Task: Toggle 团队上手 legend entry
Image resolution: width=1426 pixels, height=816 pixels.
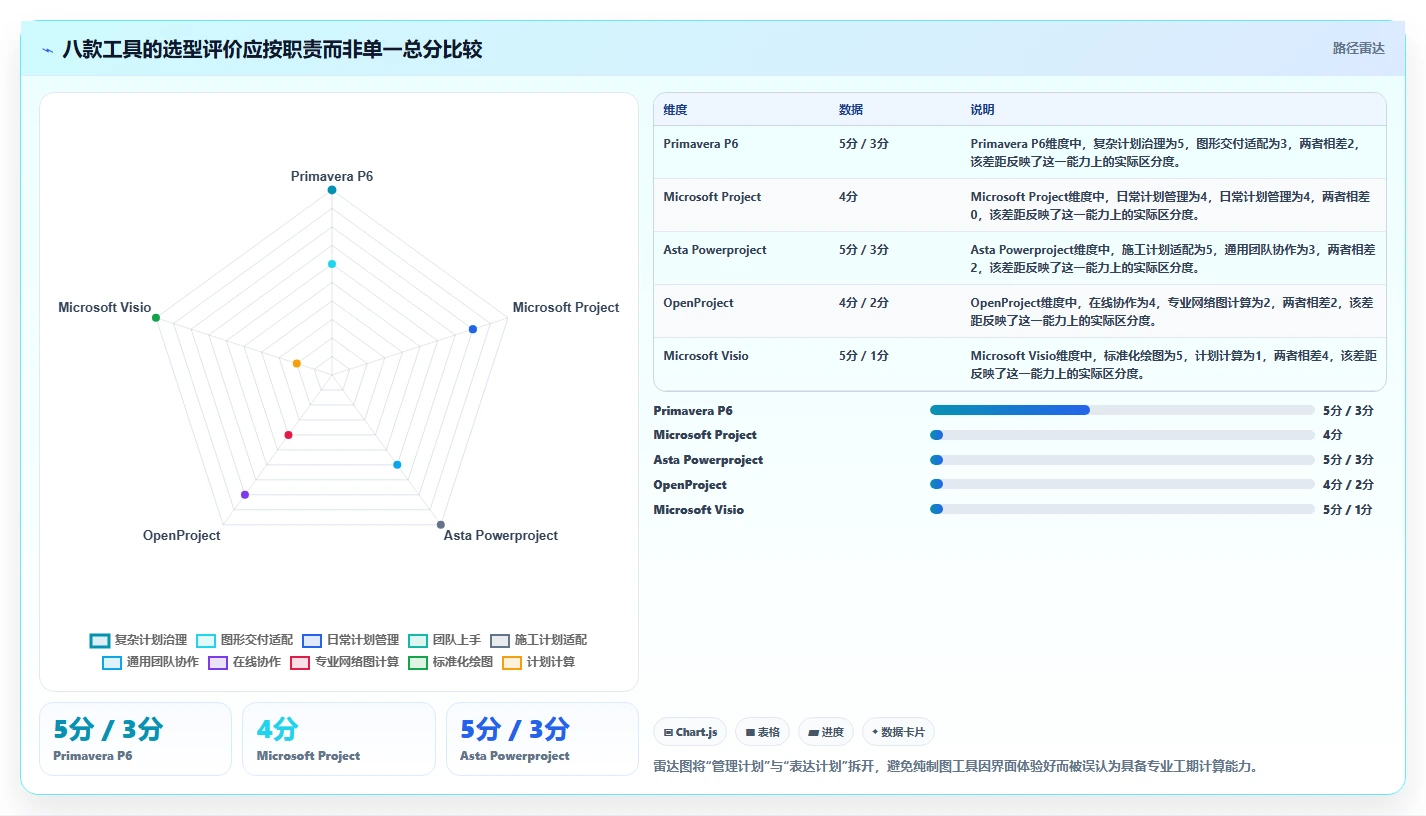Action: coord(444,640)
